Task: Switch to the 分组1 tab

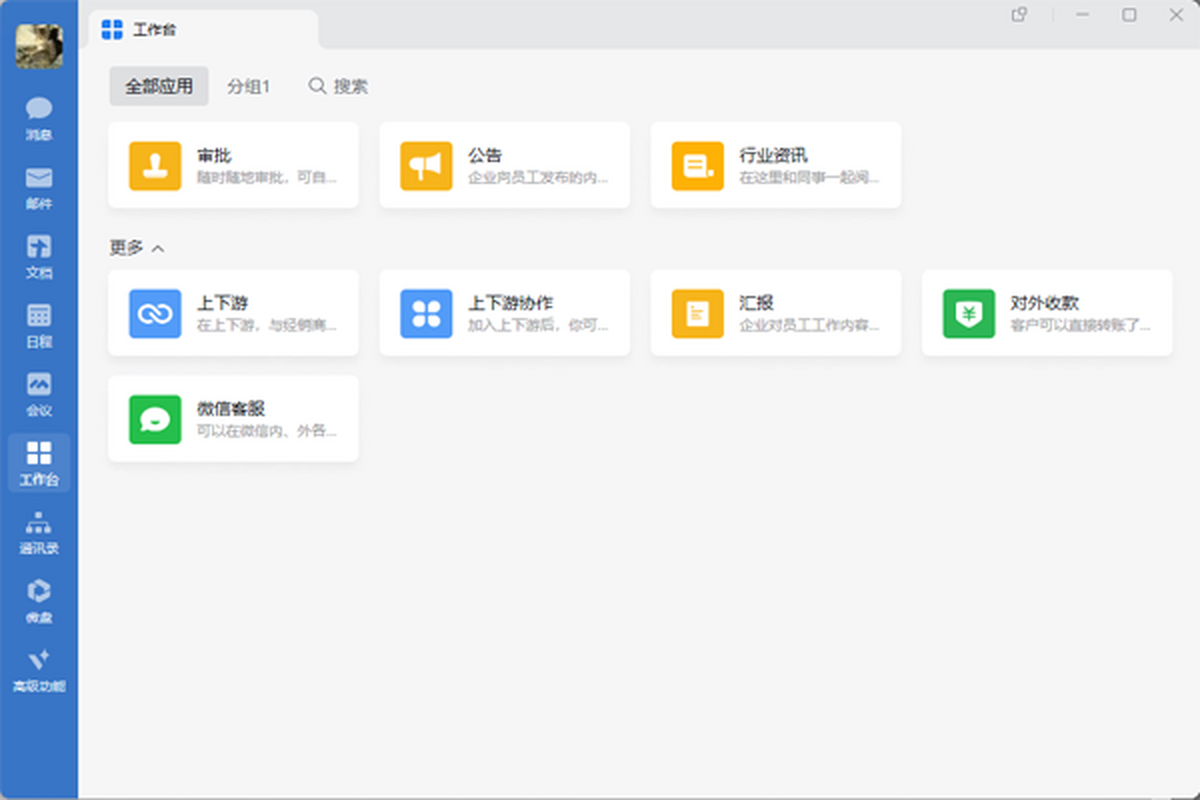Action: click(249, 86)
